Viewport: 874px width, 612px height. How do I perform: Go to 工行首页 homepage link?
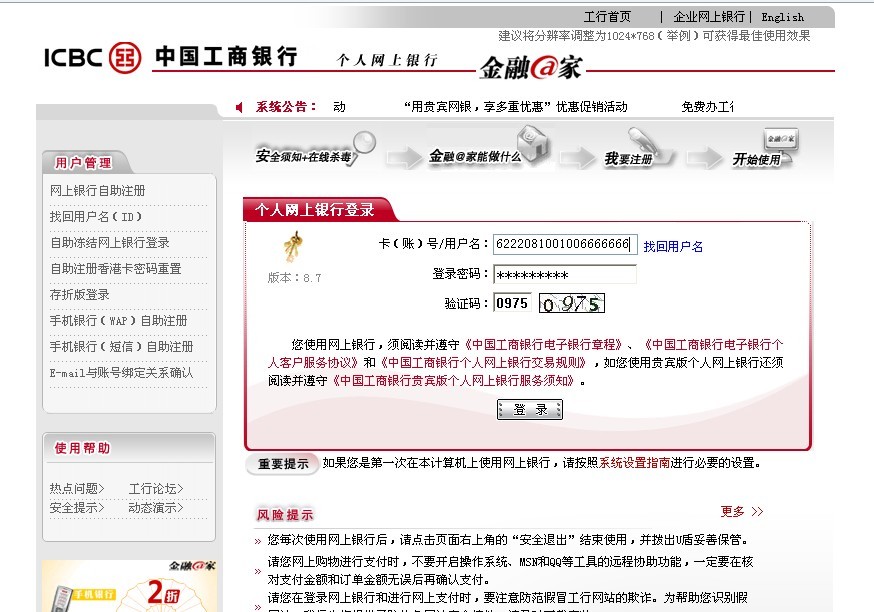608,16
